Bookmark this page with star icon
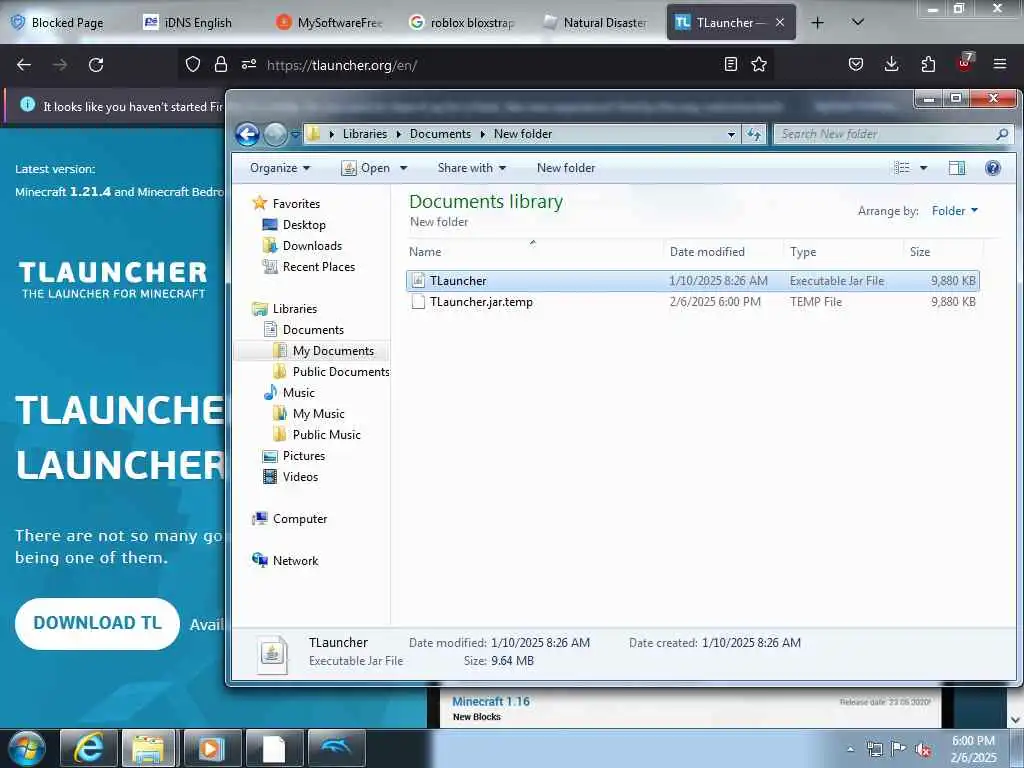Screen dimensions: 1024x768 coord(759,64)
